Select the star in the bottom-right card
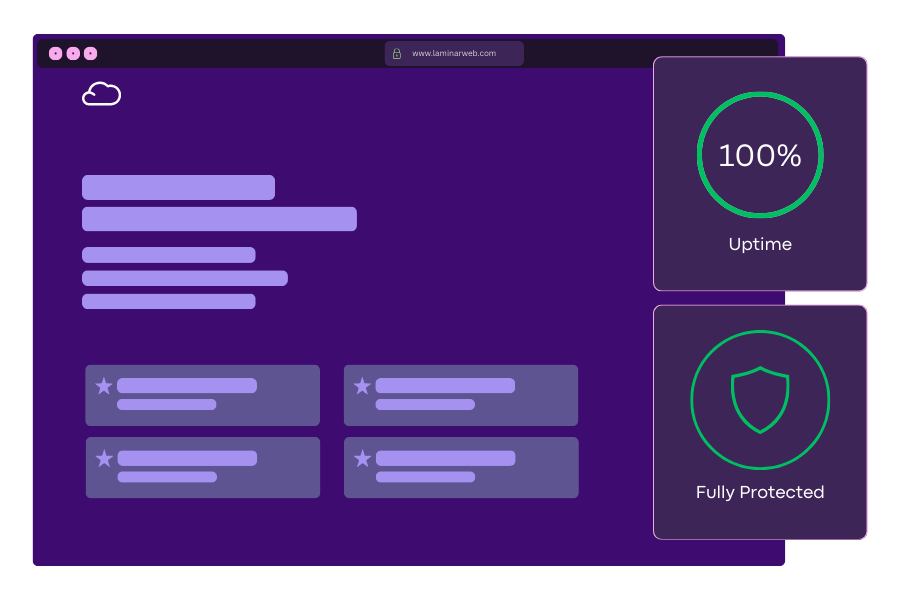The width and height of the screenshot is (900, 600). (362, 458)
